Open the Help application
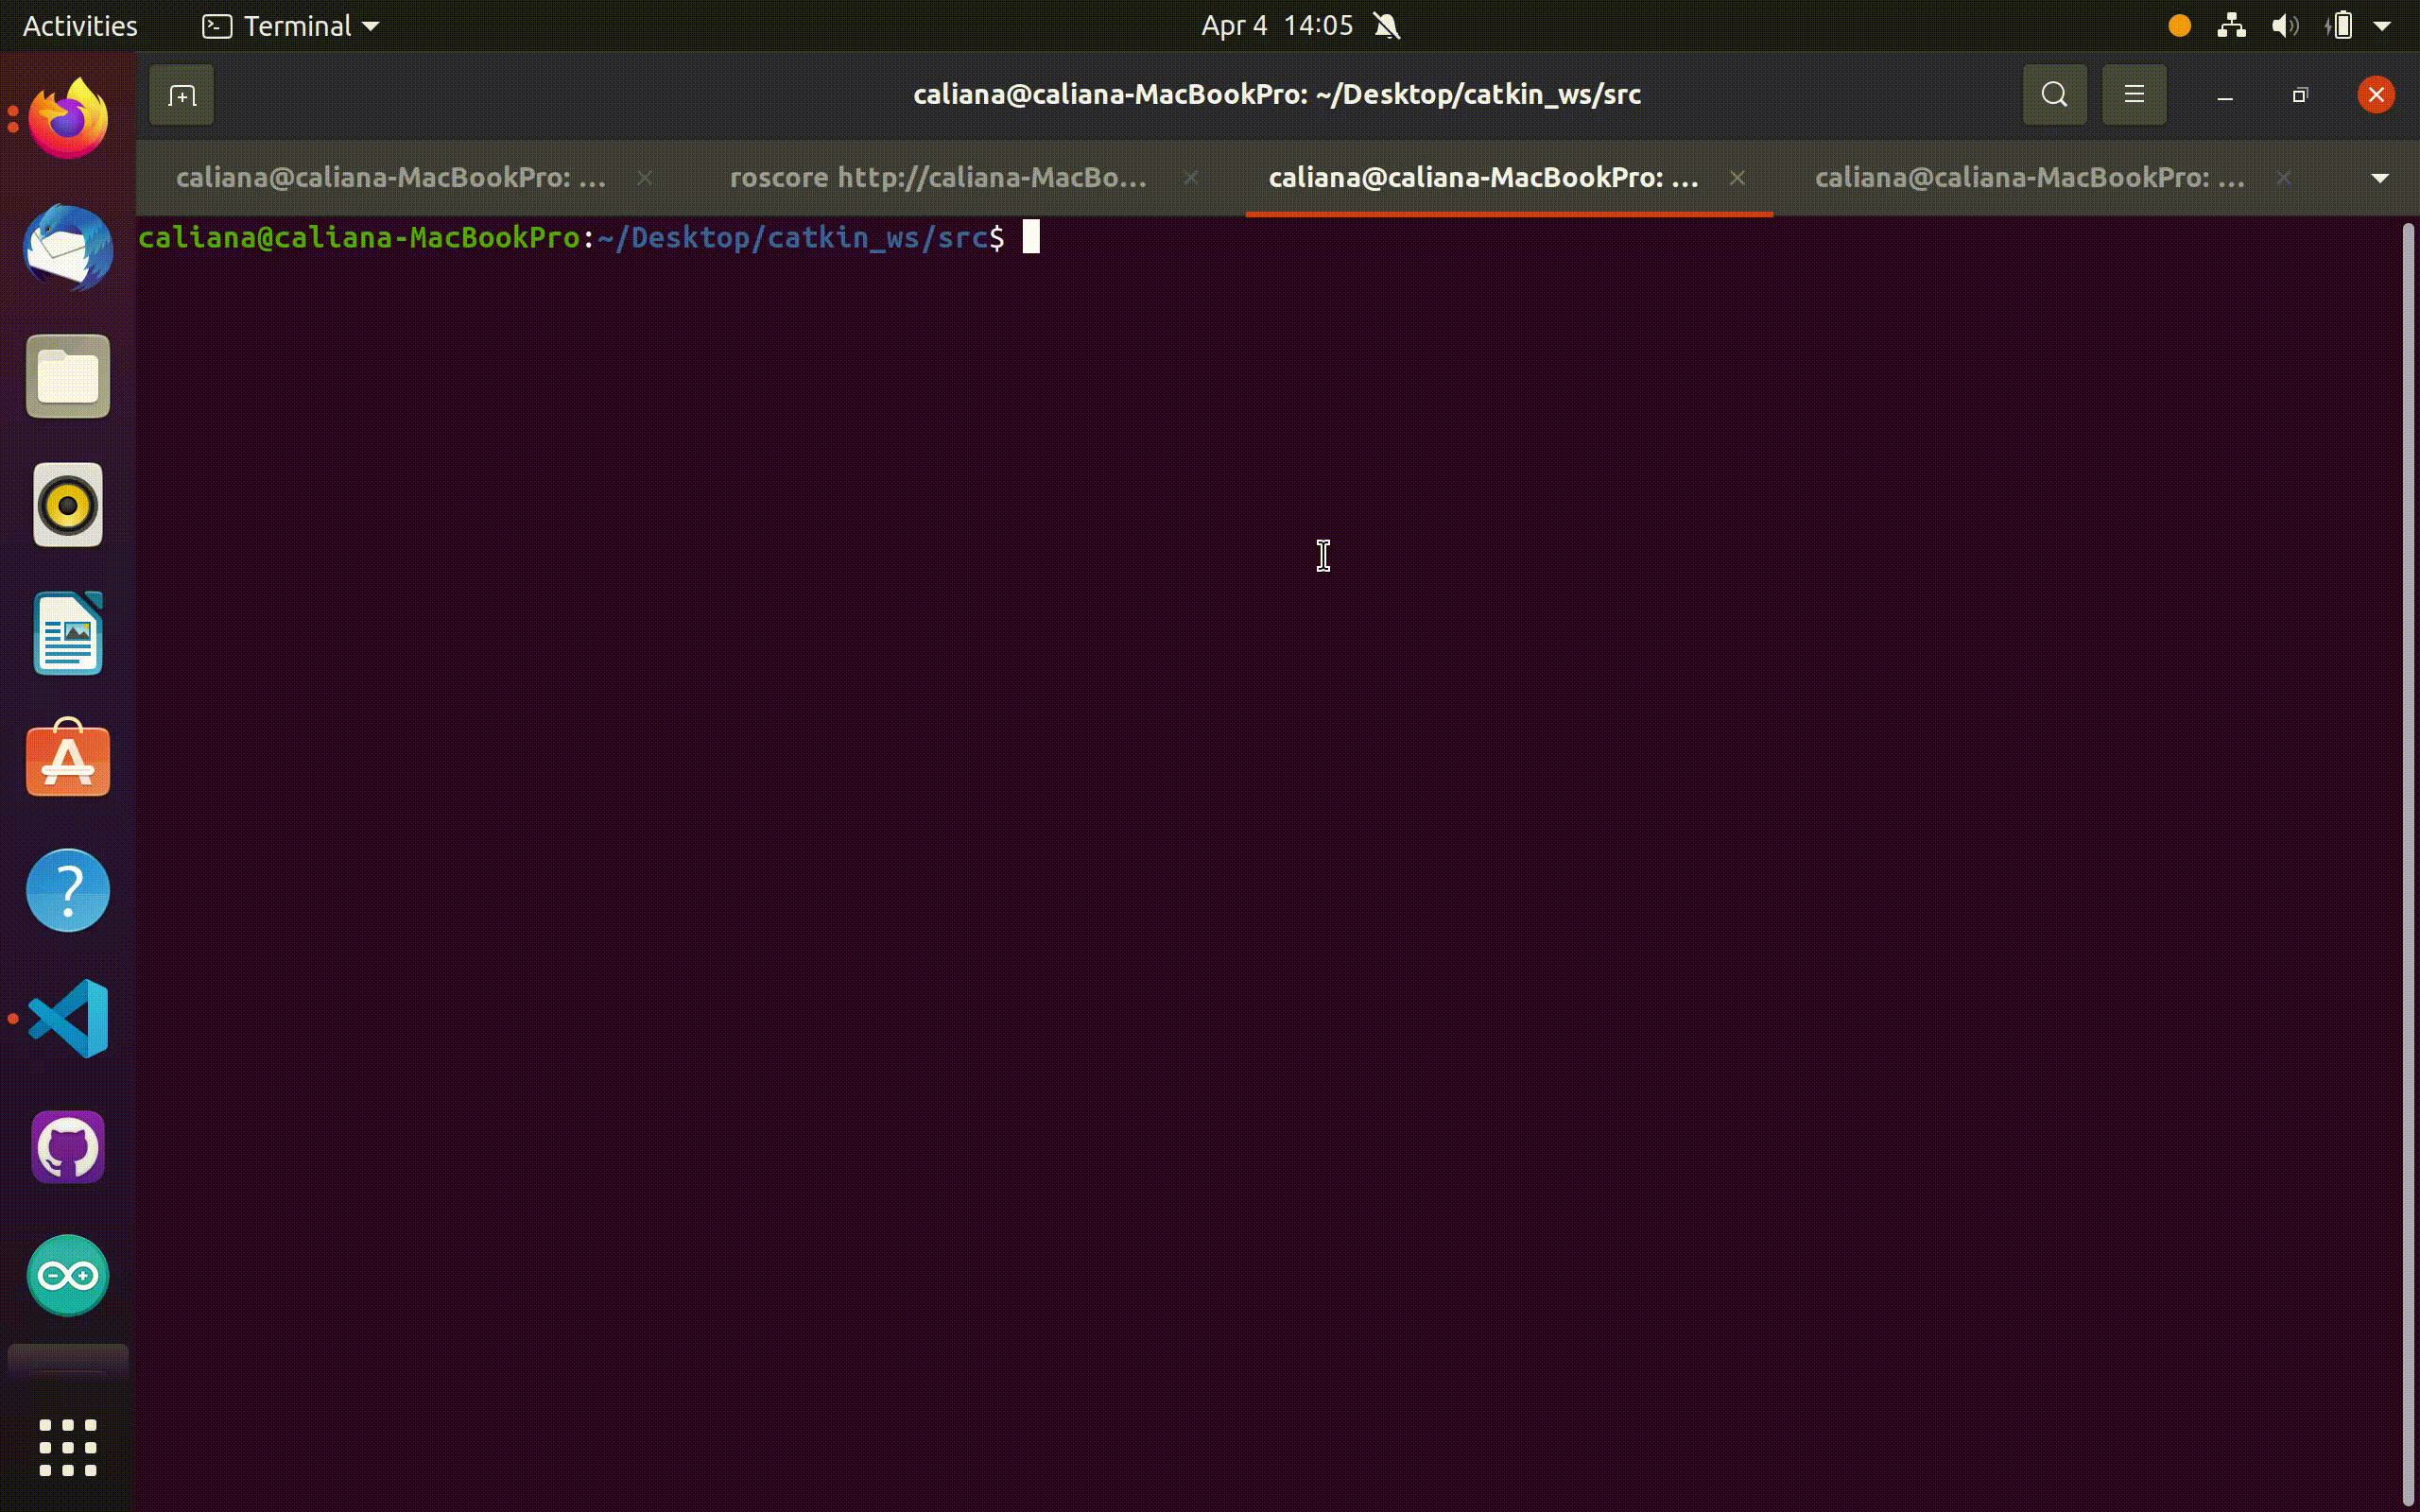Viewport: 2420px width, 1512px height. (x=68, y=890)
